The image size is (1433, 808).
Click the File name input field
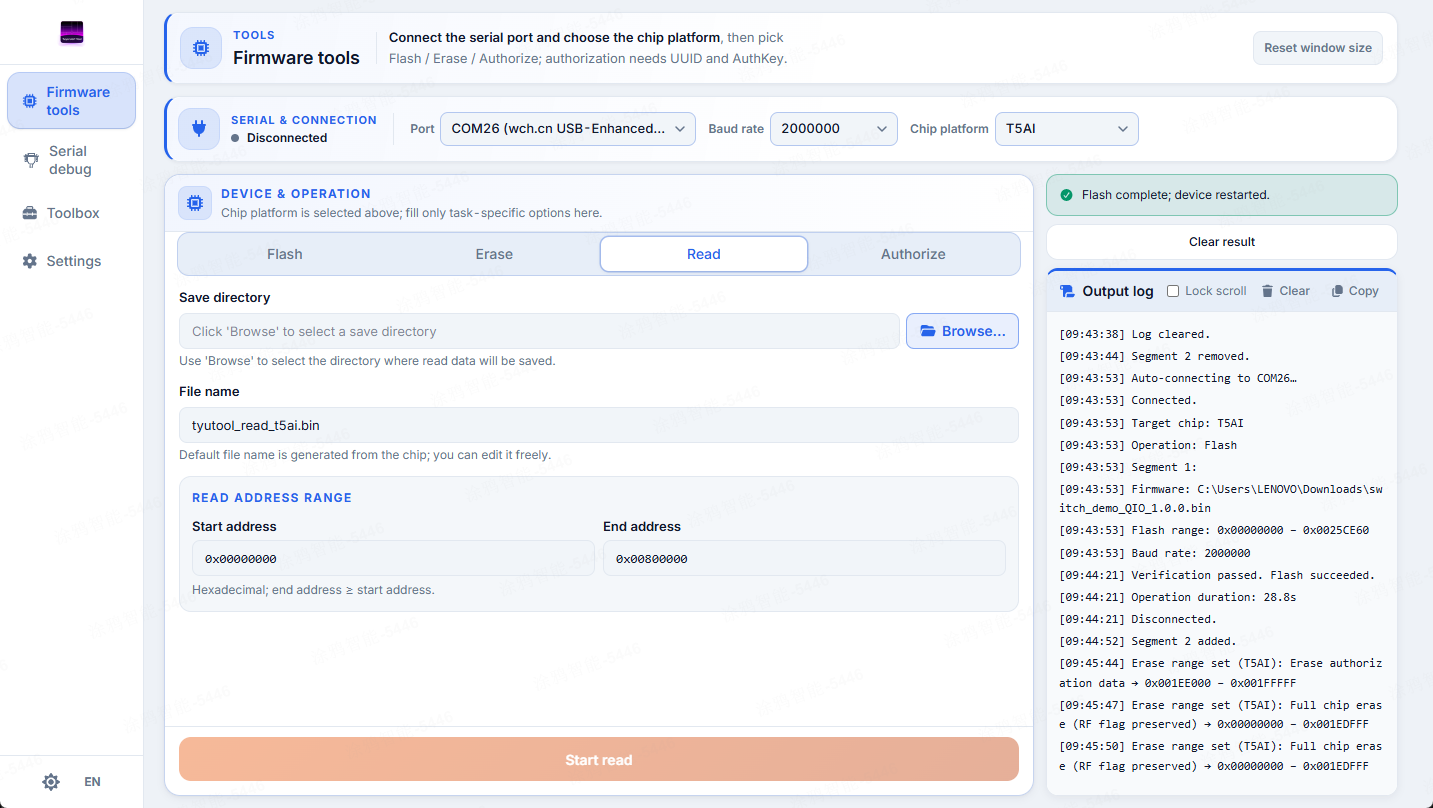(599, 425)
